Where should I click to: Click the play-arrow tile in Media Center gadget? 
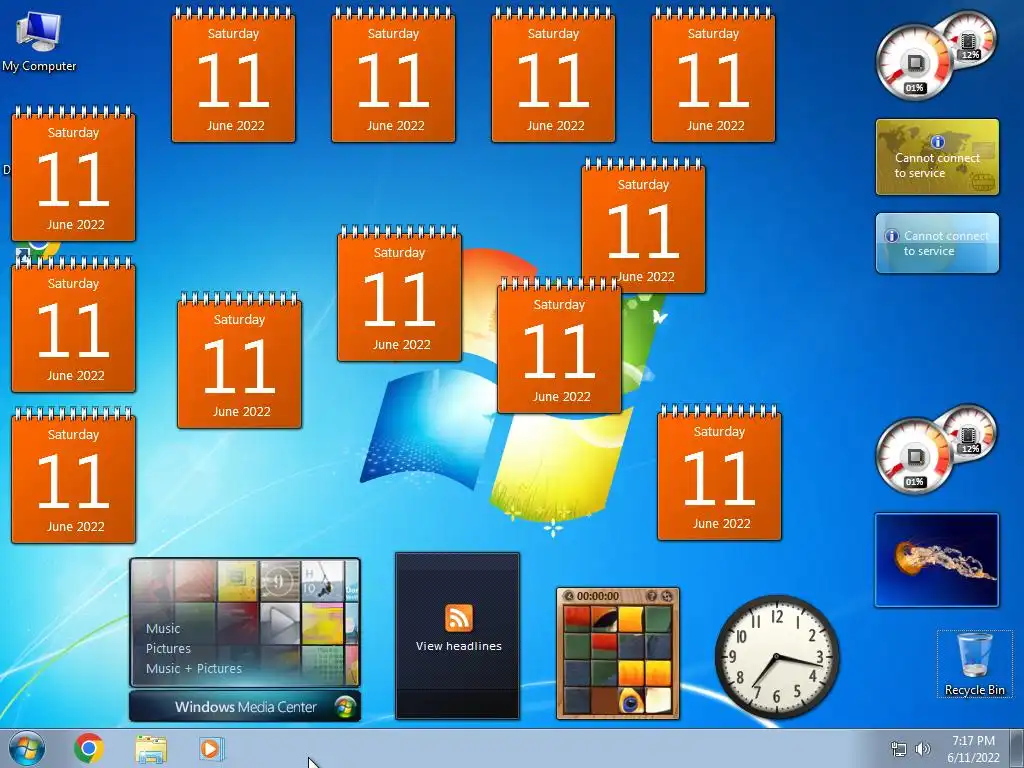(x=280, y=622)
